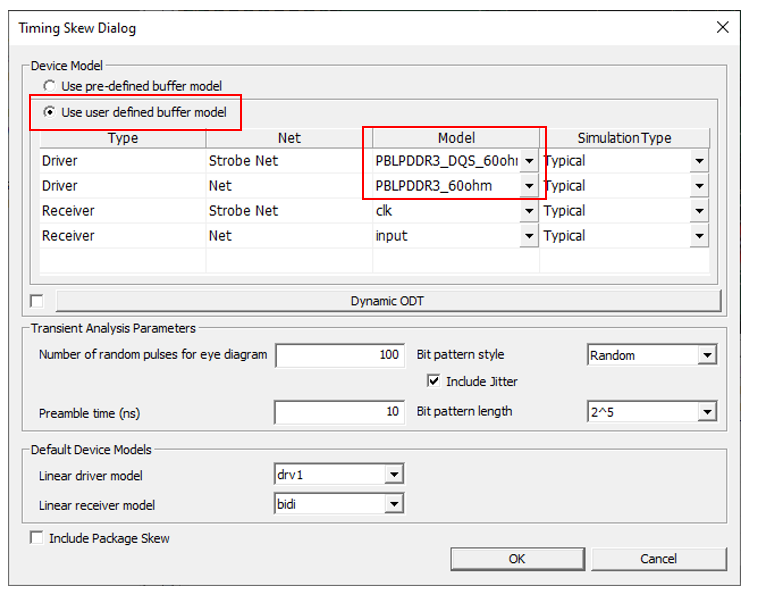Toggle the Include Jitter checkbox
This screenshot has width=757, height=605.
[433, 381]
